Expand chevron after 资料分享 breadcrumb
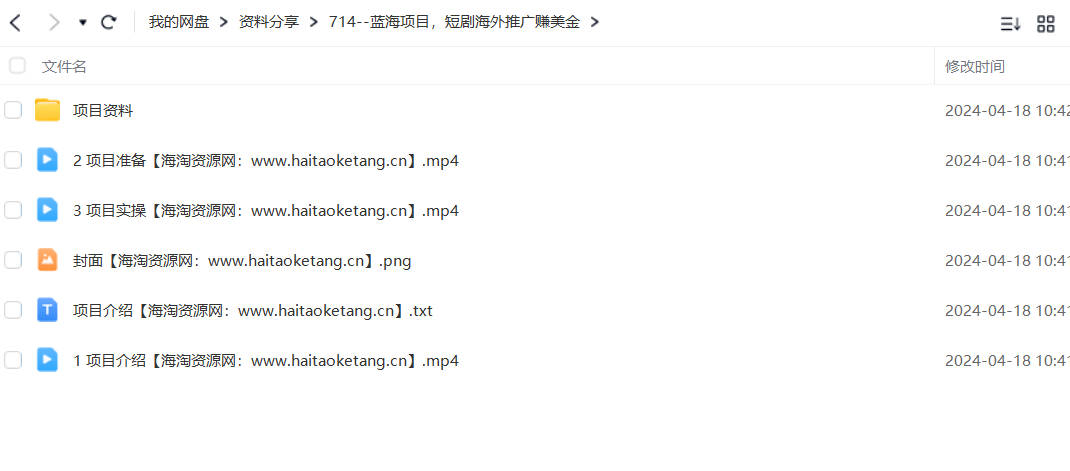Viewport: 1070px width, 471px height. [x=314, y=23]
